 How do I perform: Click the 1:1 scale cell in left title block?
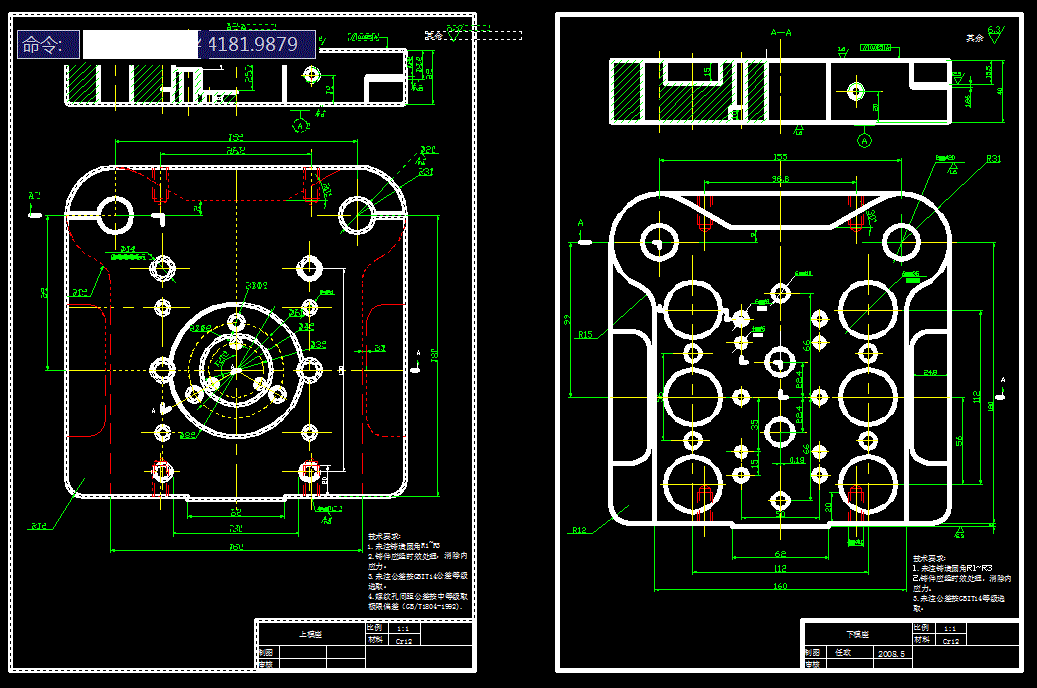[x=403, y=628]
